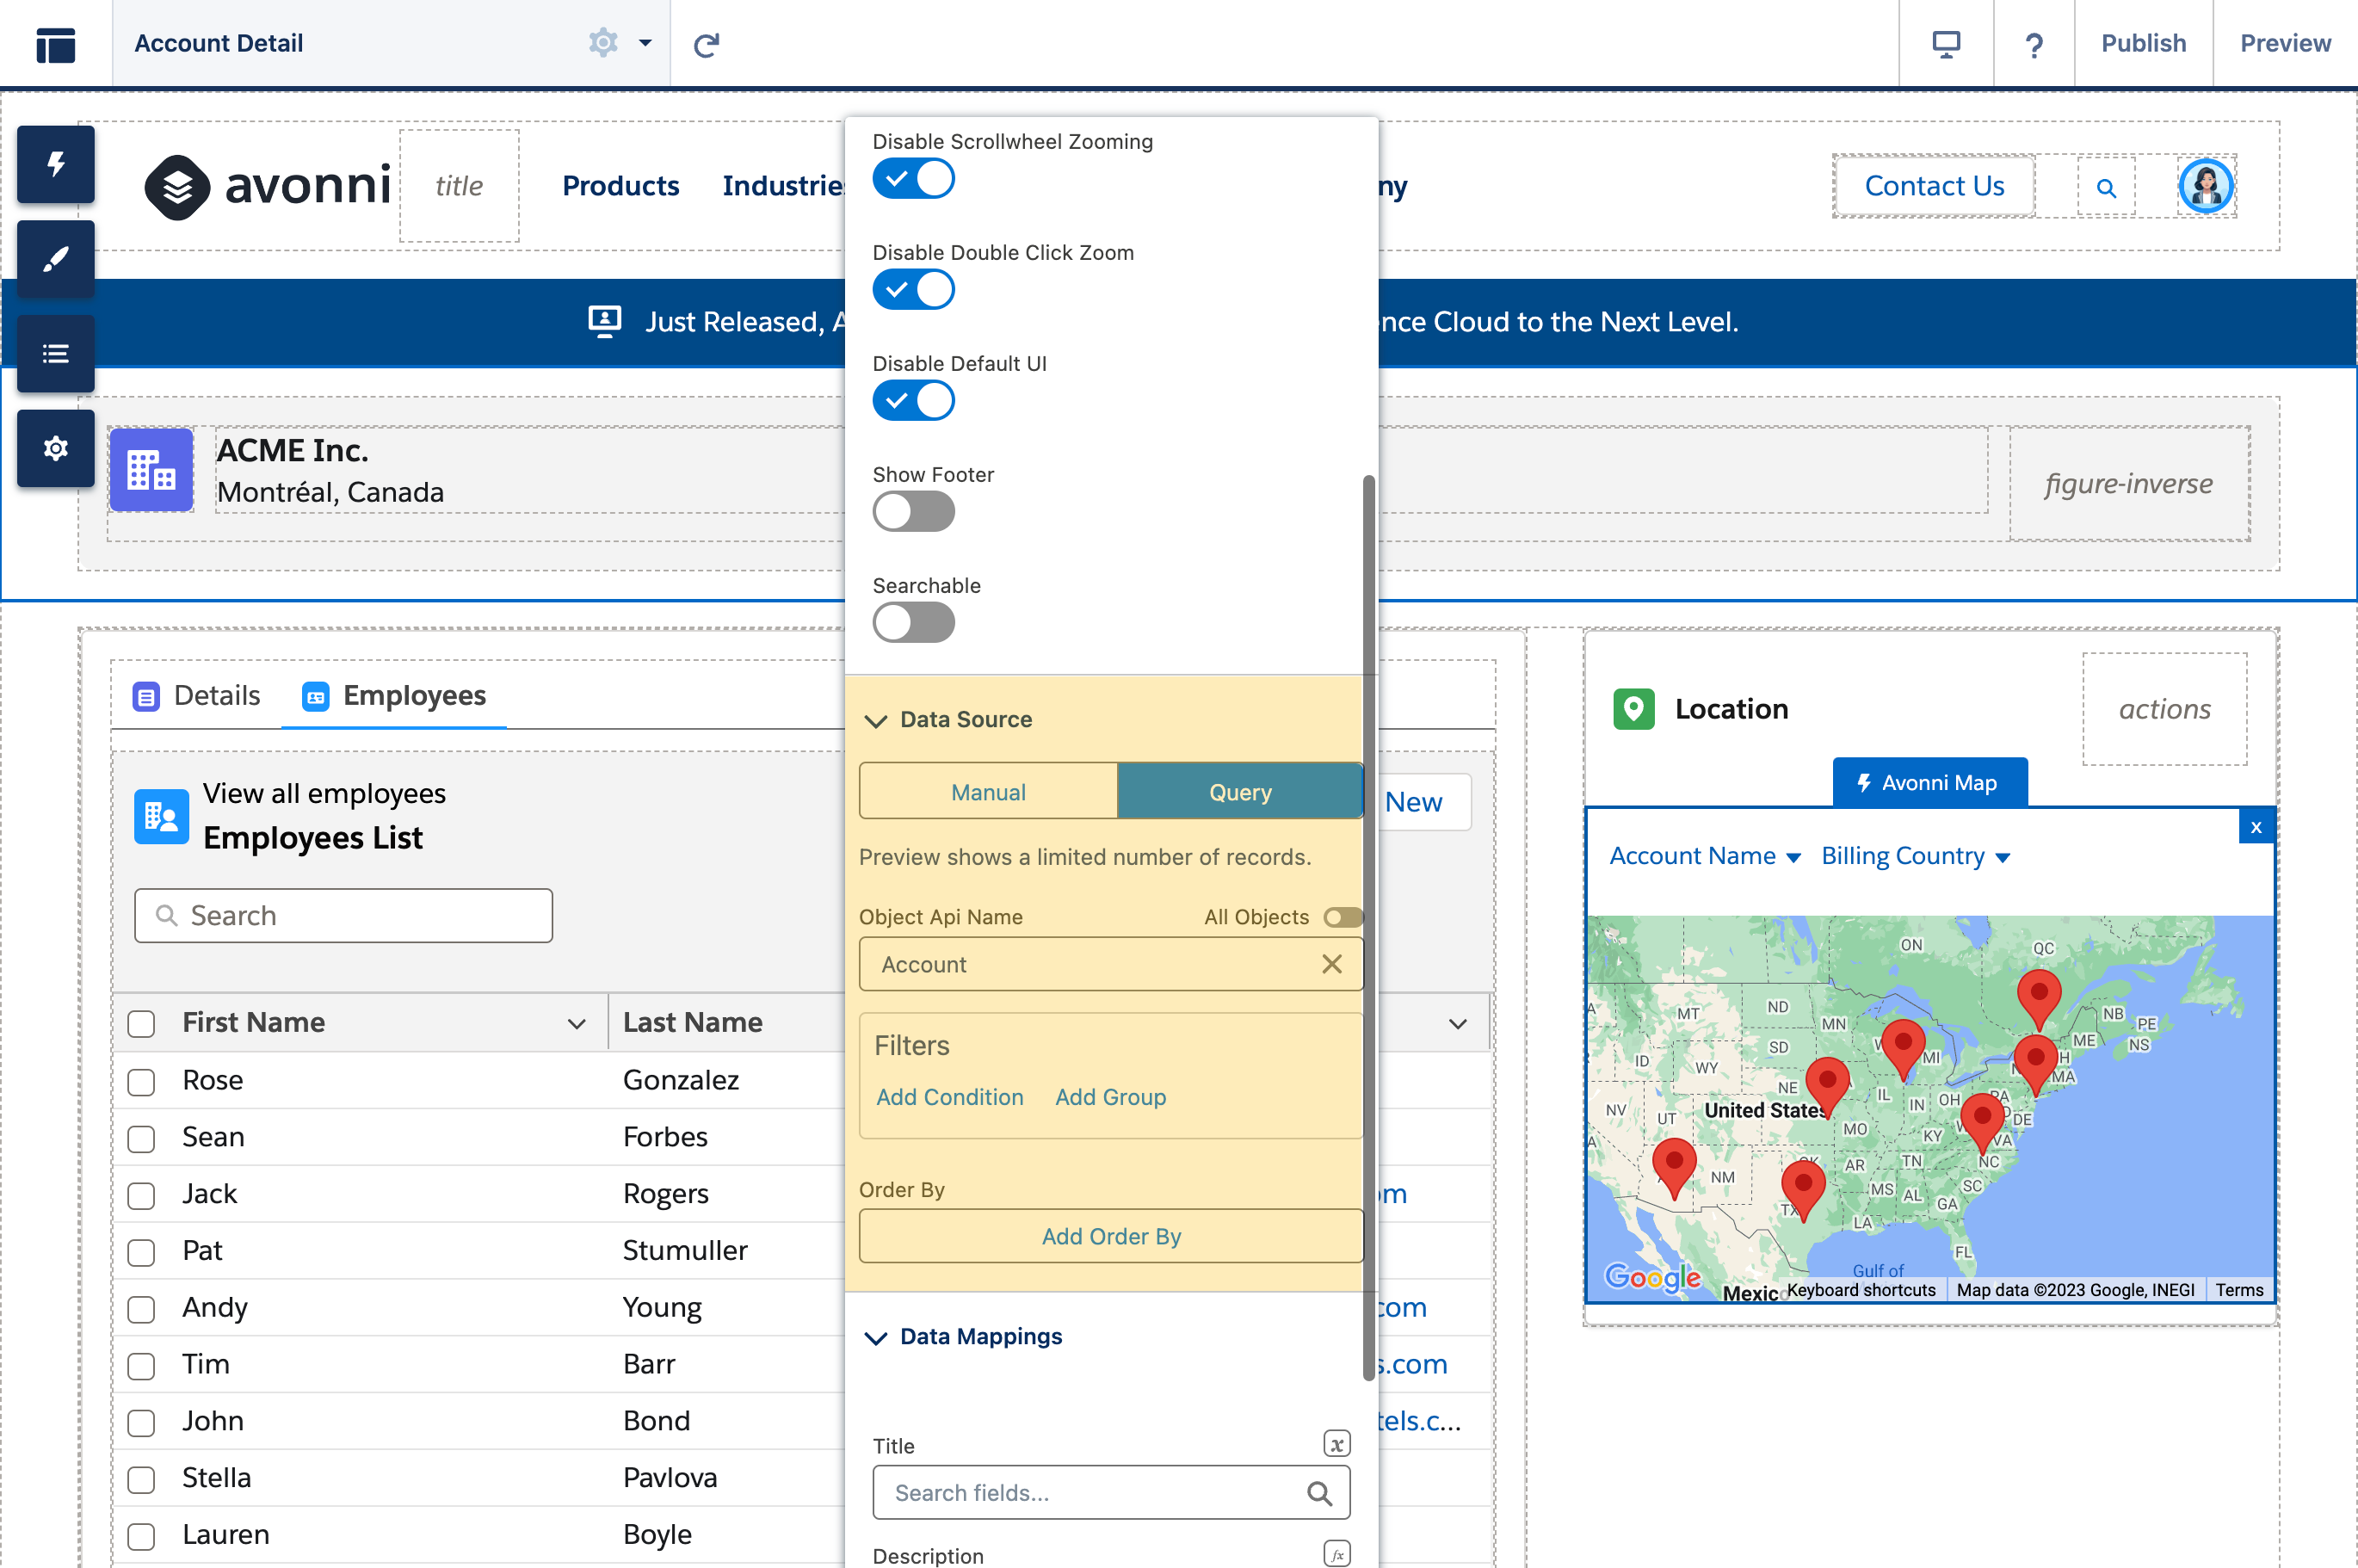Open the paintbrush styling panel
The height and width of the screenshot is (1568, 2358).
(x=56, y=259)
